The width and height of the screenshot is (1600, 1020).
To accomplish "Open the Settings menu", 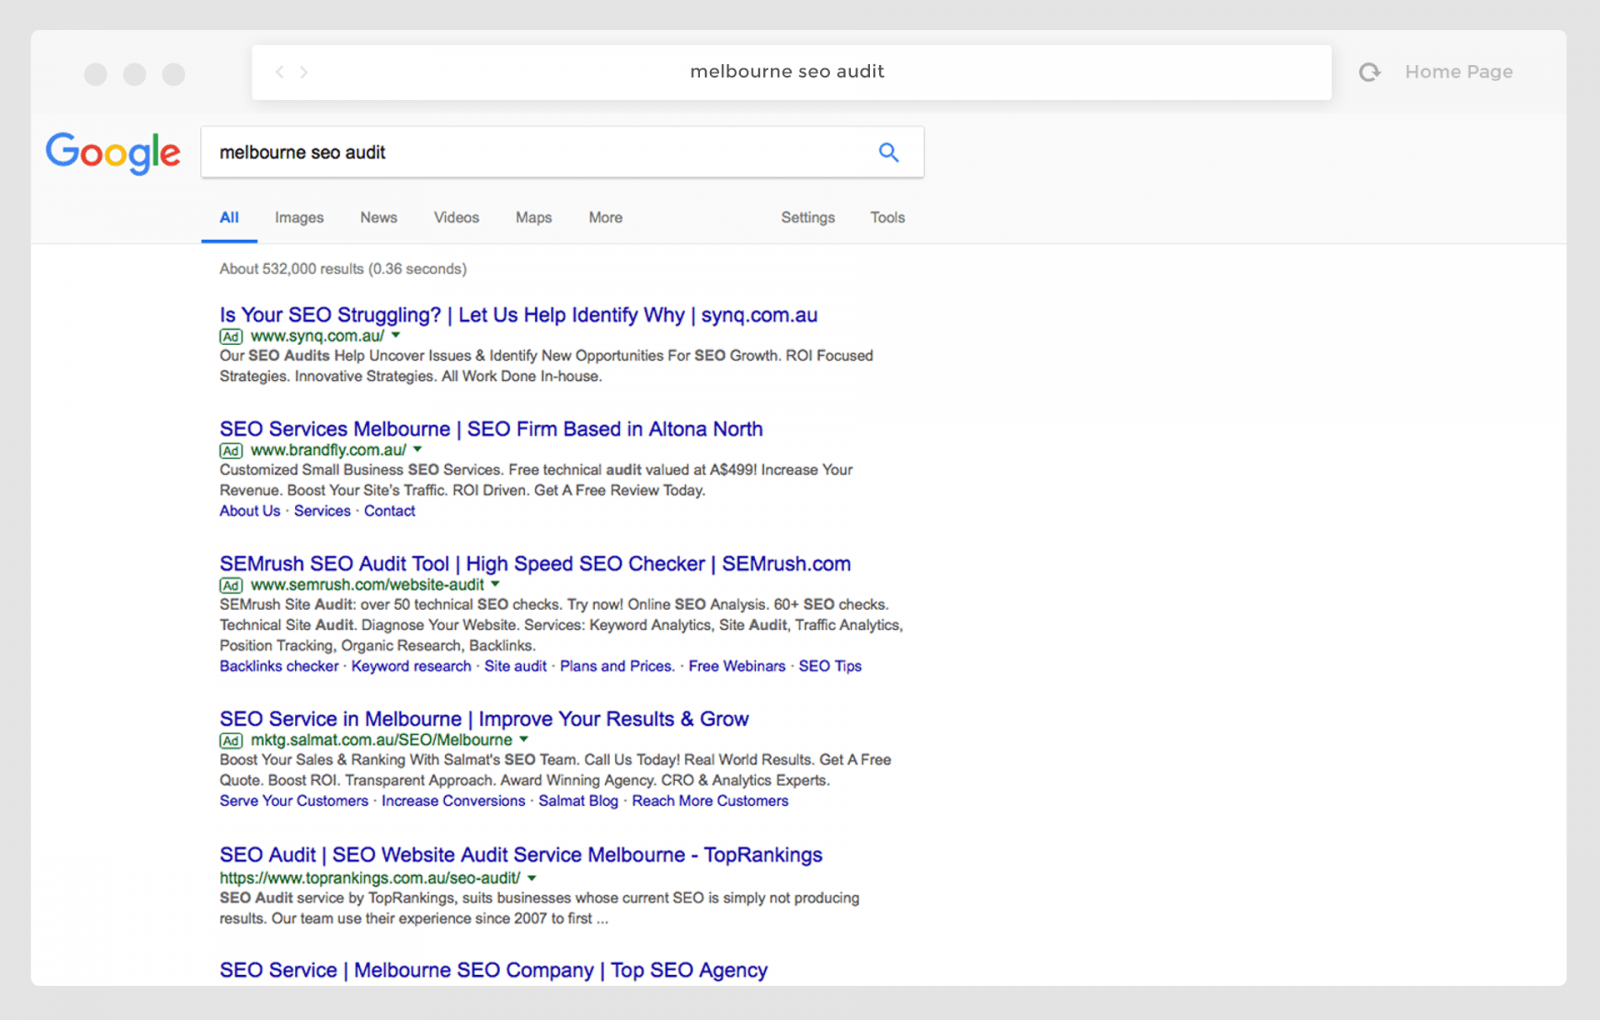I will click(808, 218).
